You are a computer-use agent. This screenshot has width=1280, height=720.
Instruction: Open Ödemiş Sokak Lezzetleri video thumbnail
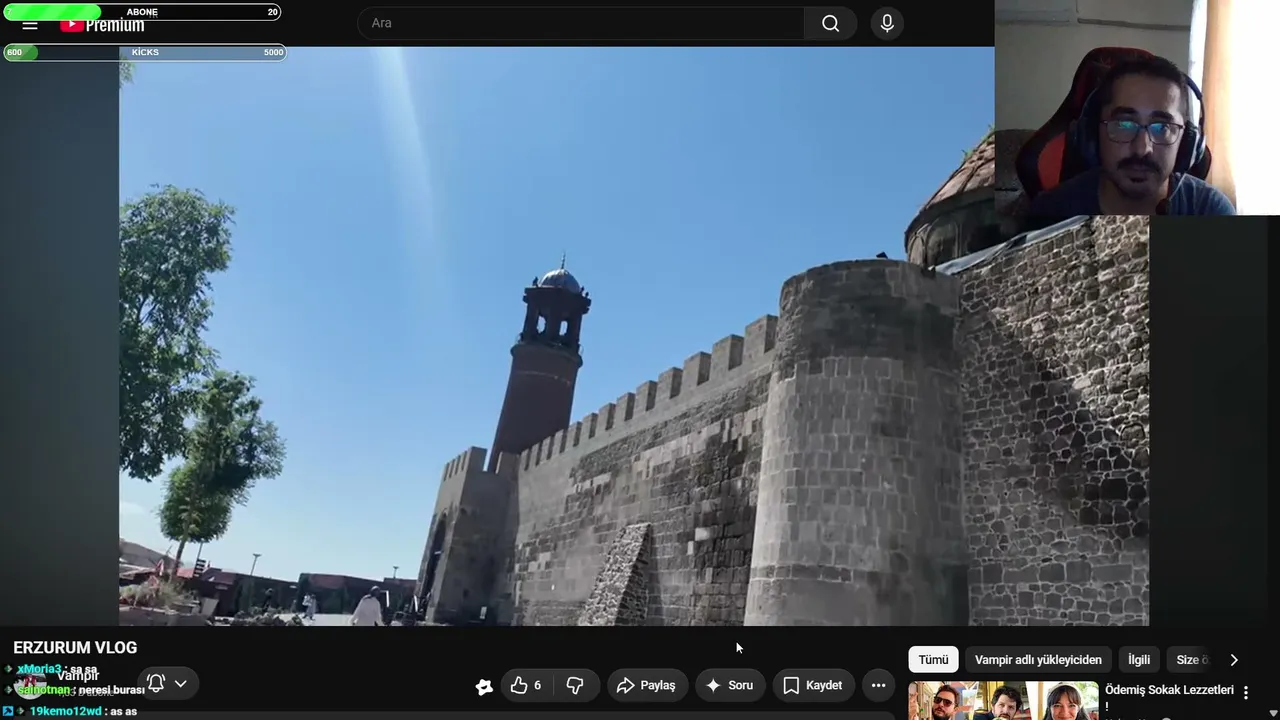(x=1003, y=701)
